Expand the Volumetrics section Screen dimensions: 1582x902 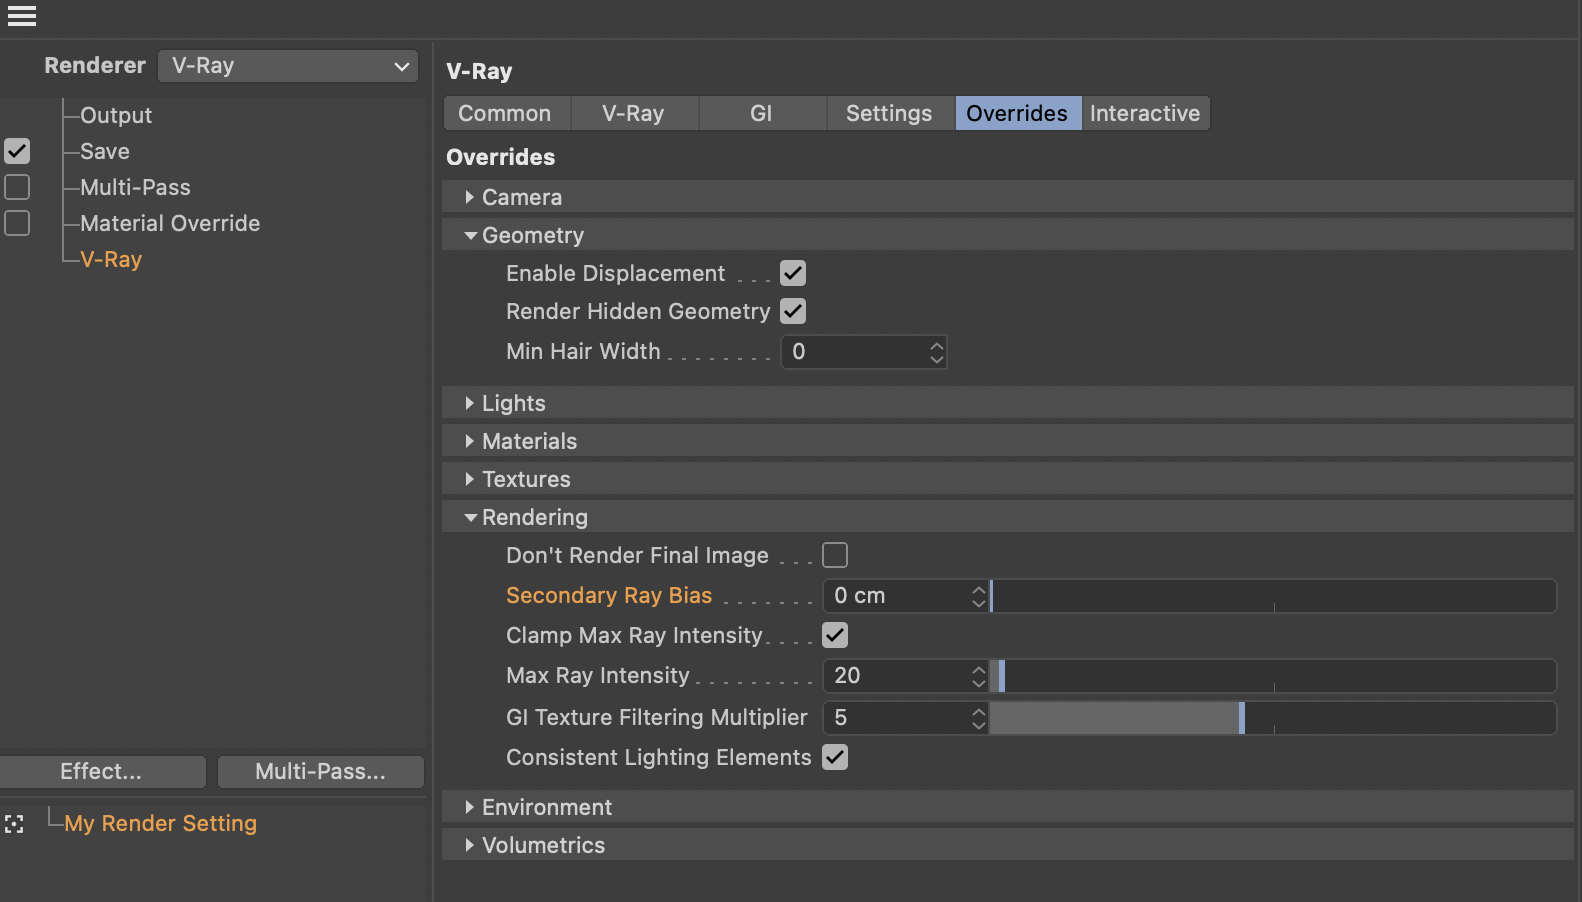click(x=1008, y=845)
